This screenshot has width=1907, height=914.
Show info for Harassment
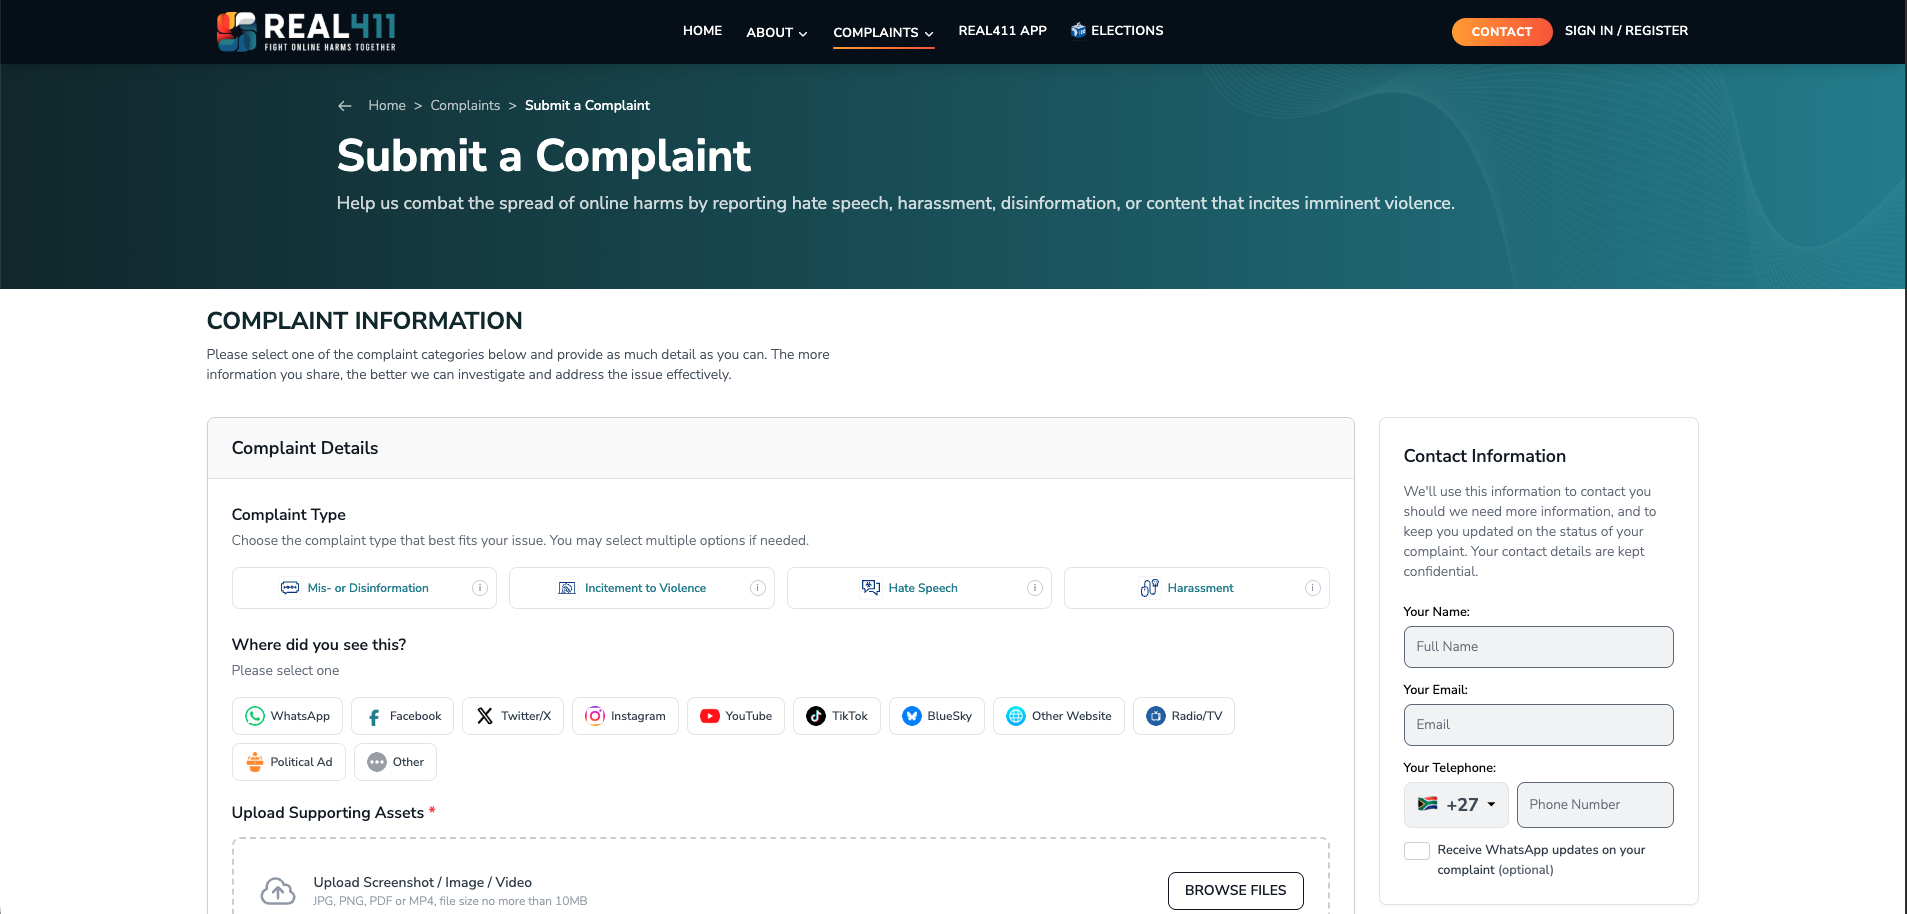pyautogui.click(x=1313, y=588)
